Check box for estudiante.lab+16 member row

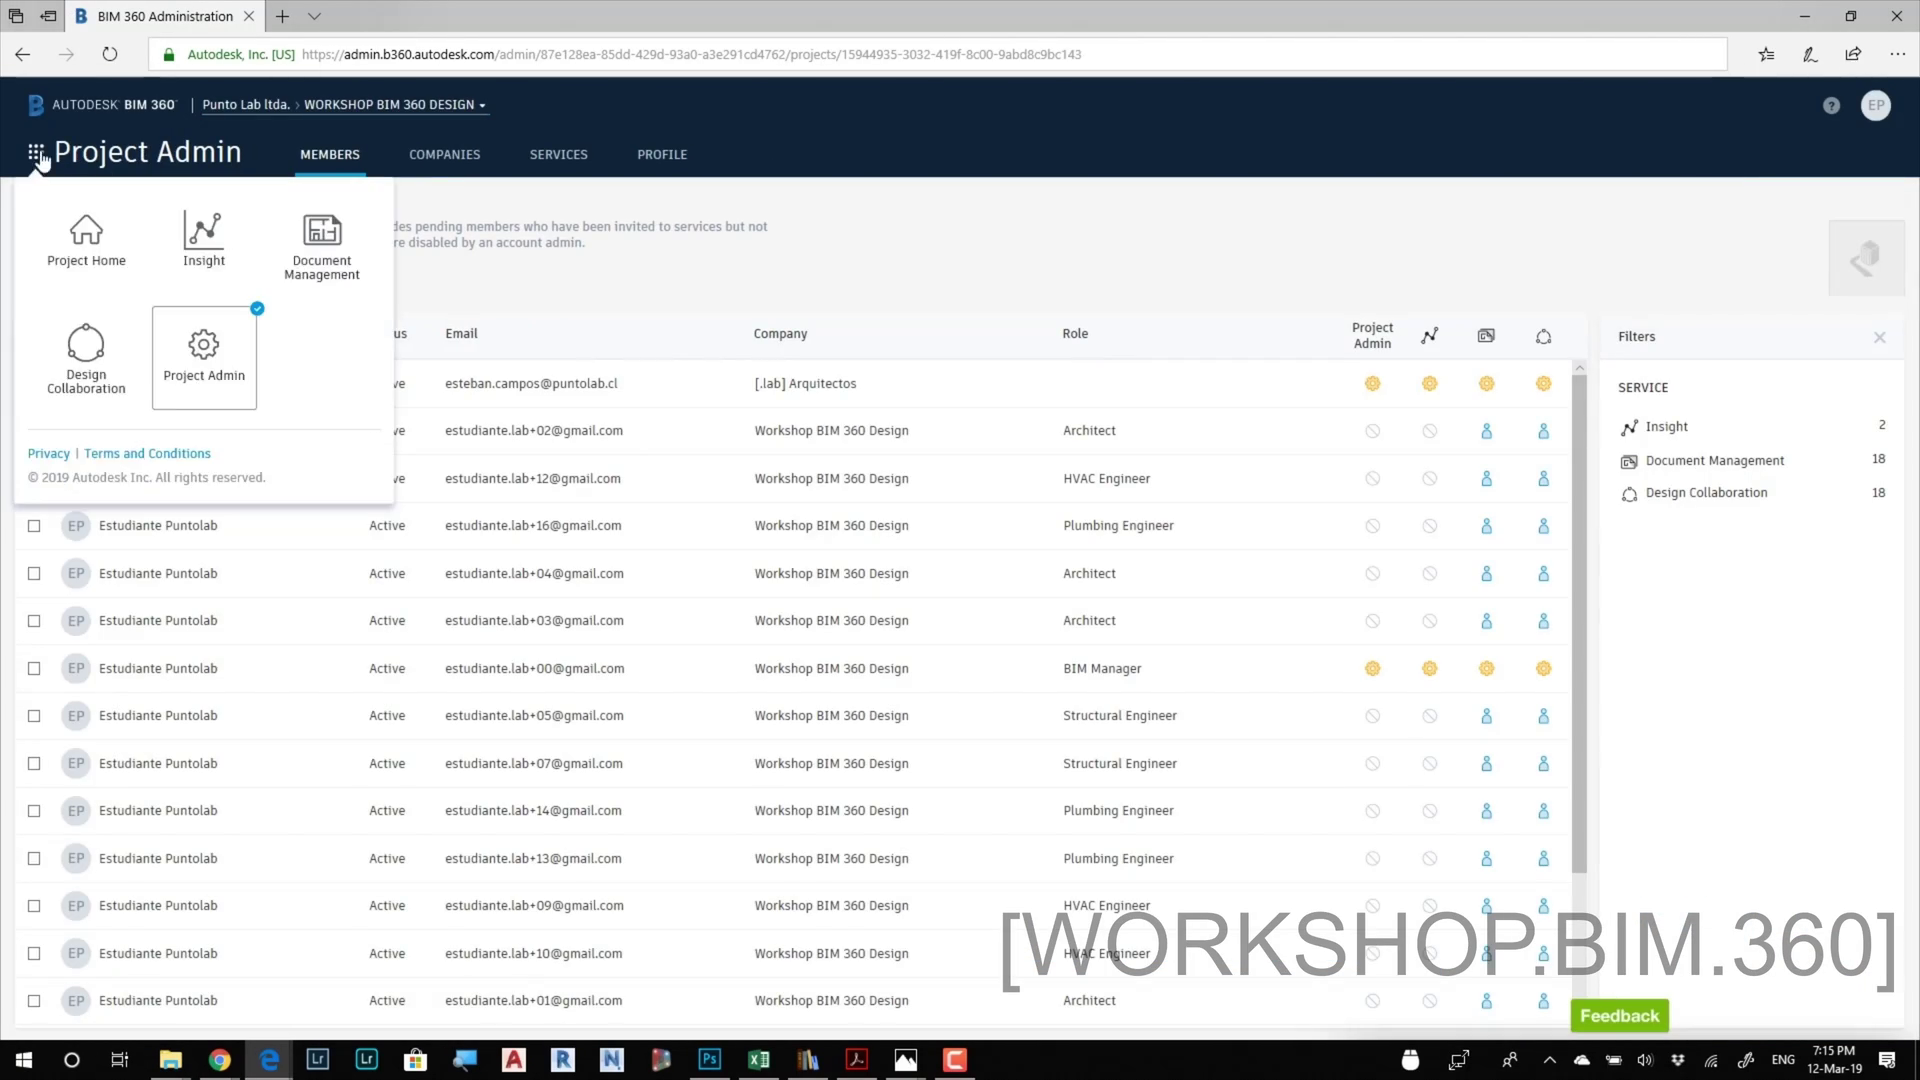coord(34,526)
